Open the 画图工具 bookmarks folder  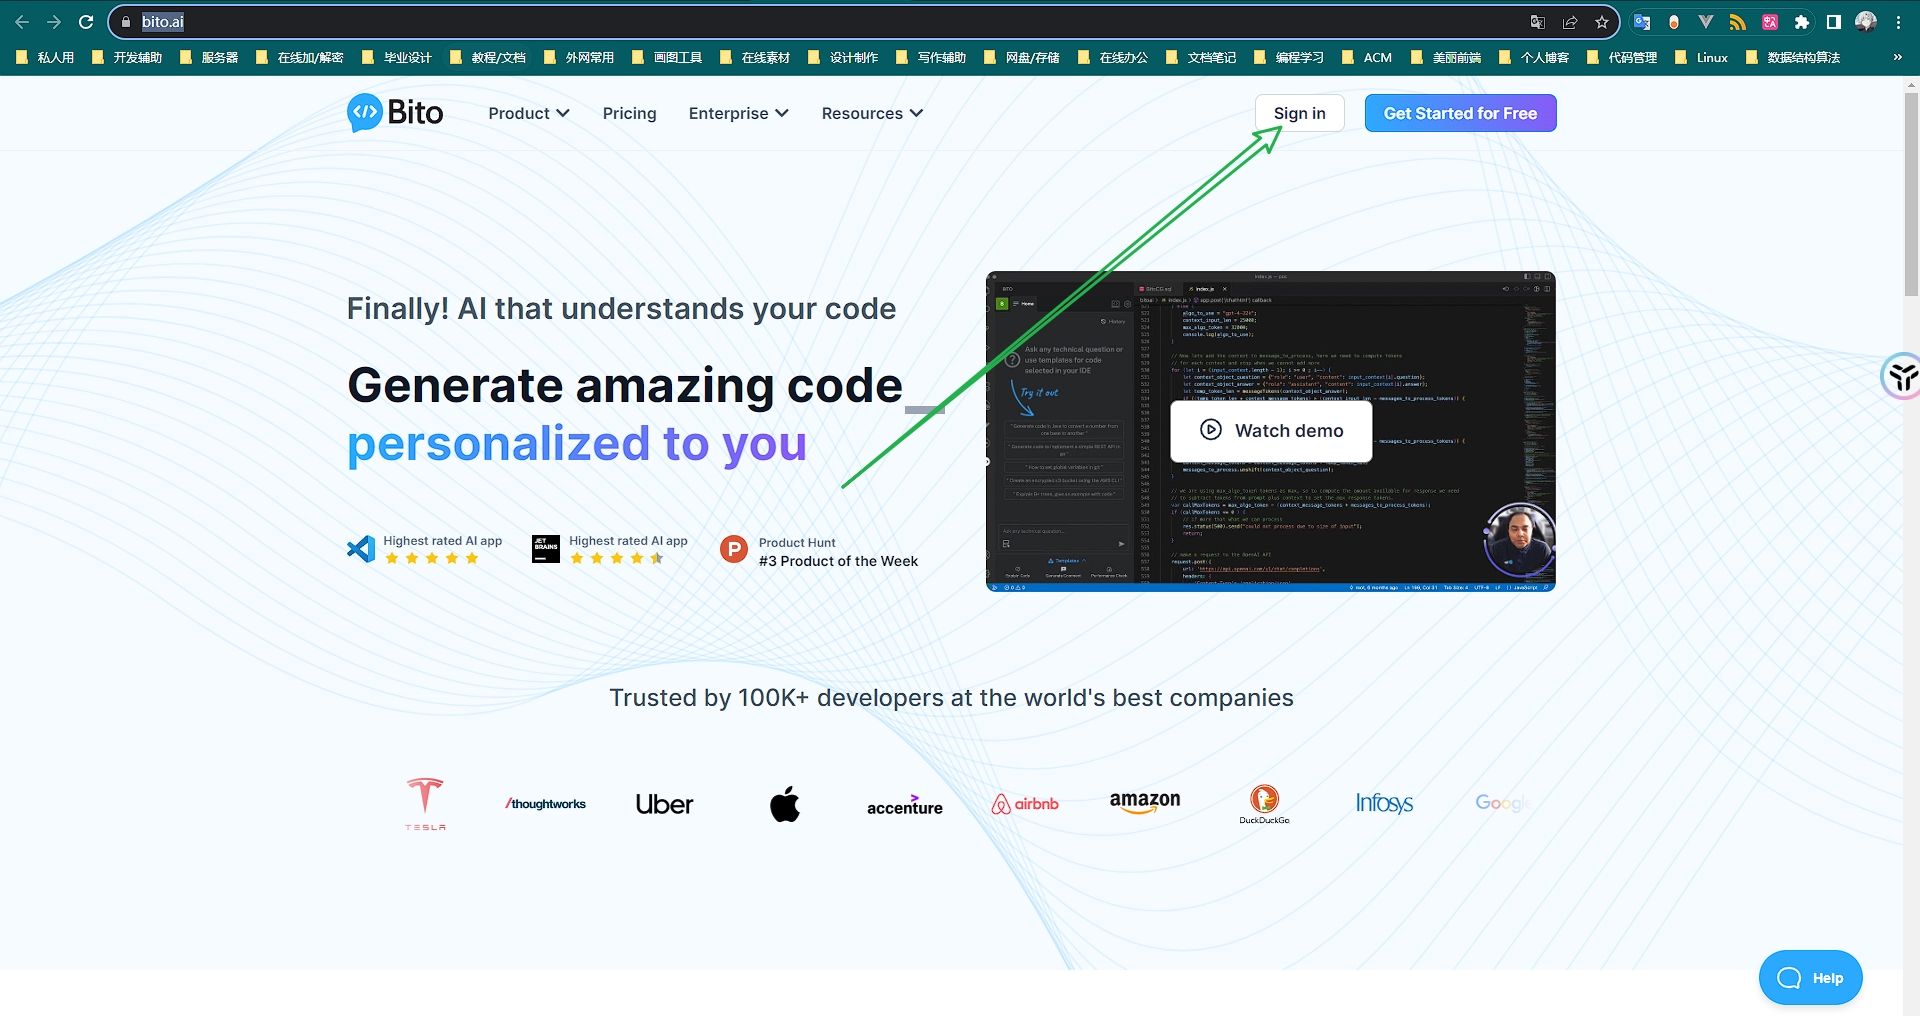click(667, 58)
